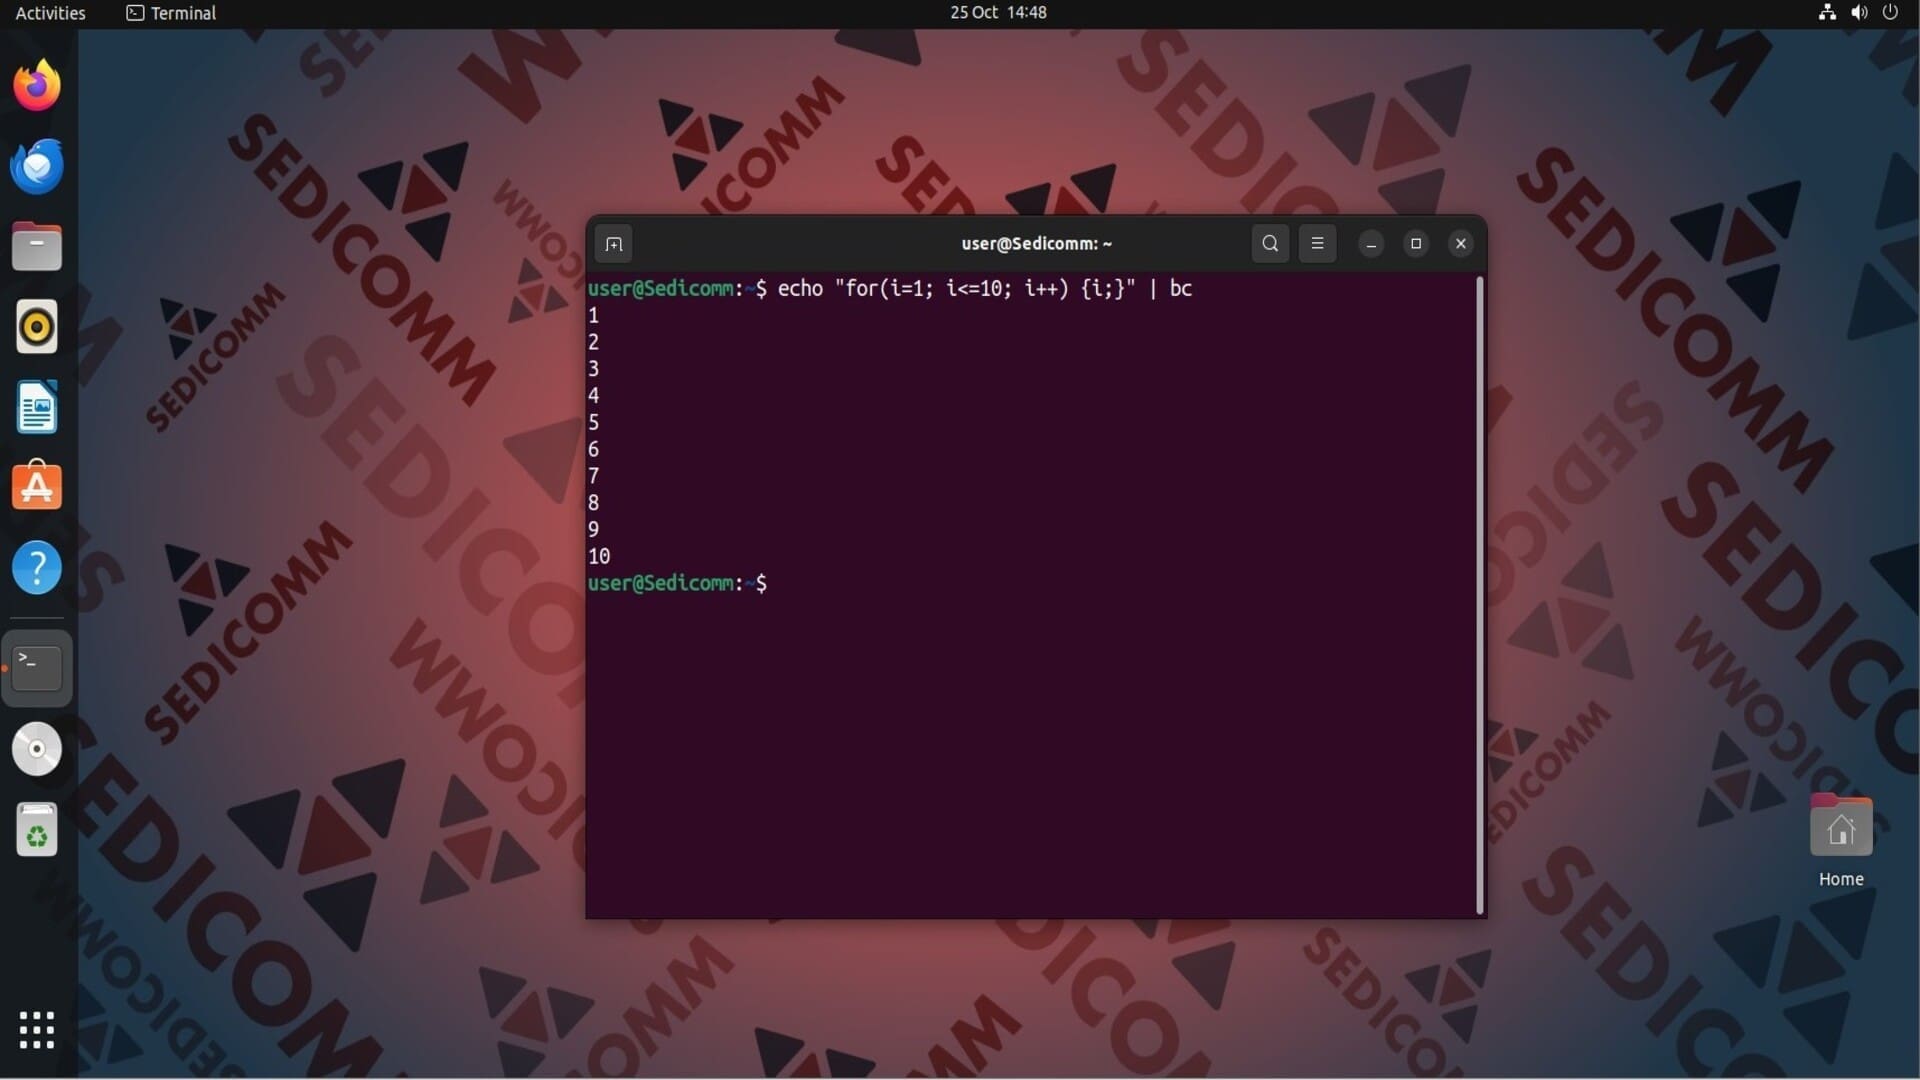Click output line showing 1
1920x1080 pixels.
(x=594, y=316)
